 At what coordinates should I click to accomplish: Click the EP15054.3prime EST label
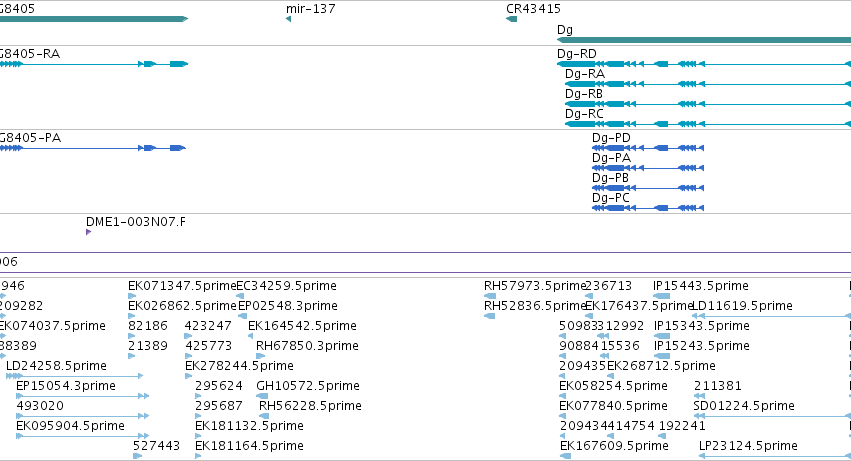coord(66,386)
